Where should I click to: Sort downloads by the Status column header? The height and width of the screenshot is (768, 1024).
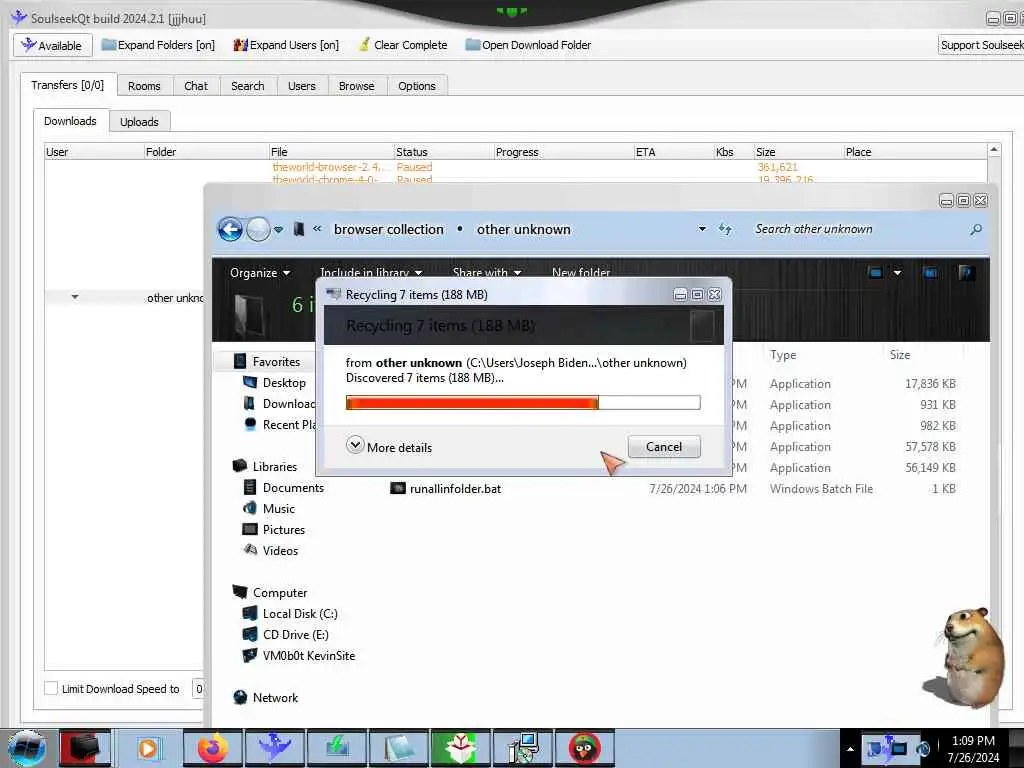point(443,152)
